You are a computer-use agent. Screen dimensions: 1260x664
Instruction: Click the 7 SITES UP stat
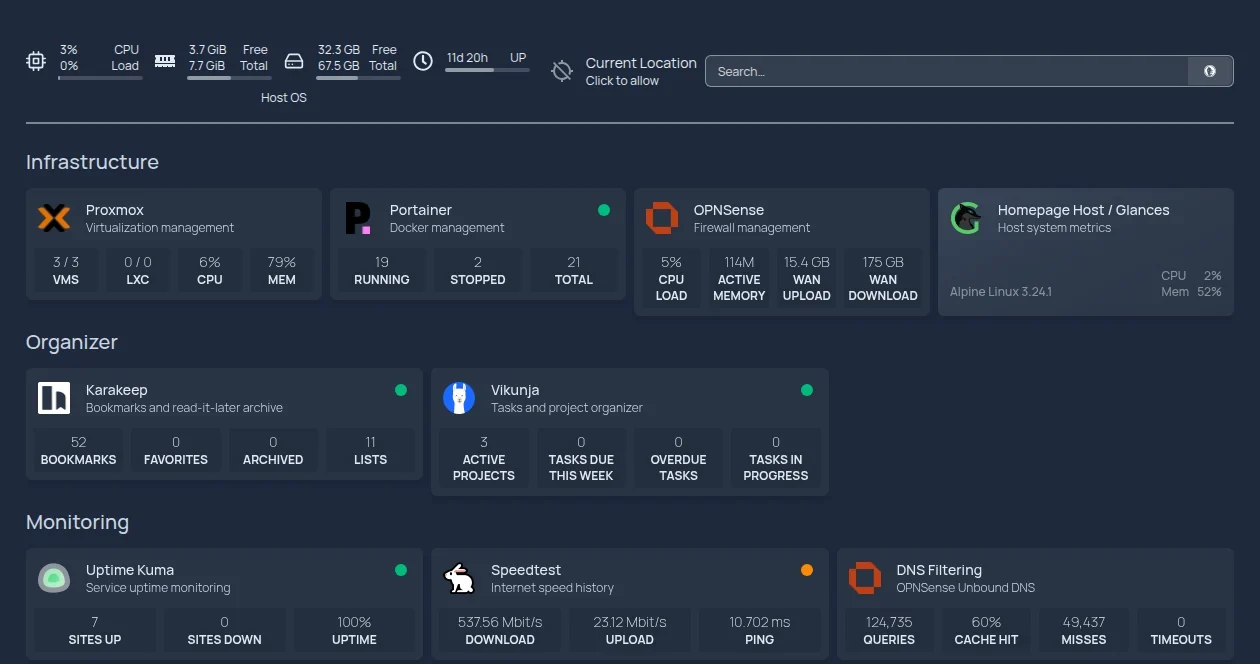tap(95, 630)
